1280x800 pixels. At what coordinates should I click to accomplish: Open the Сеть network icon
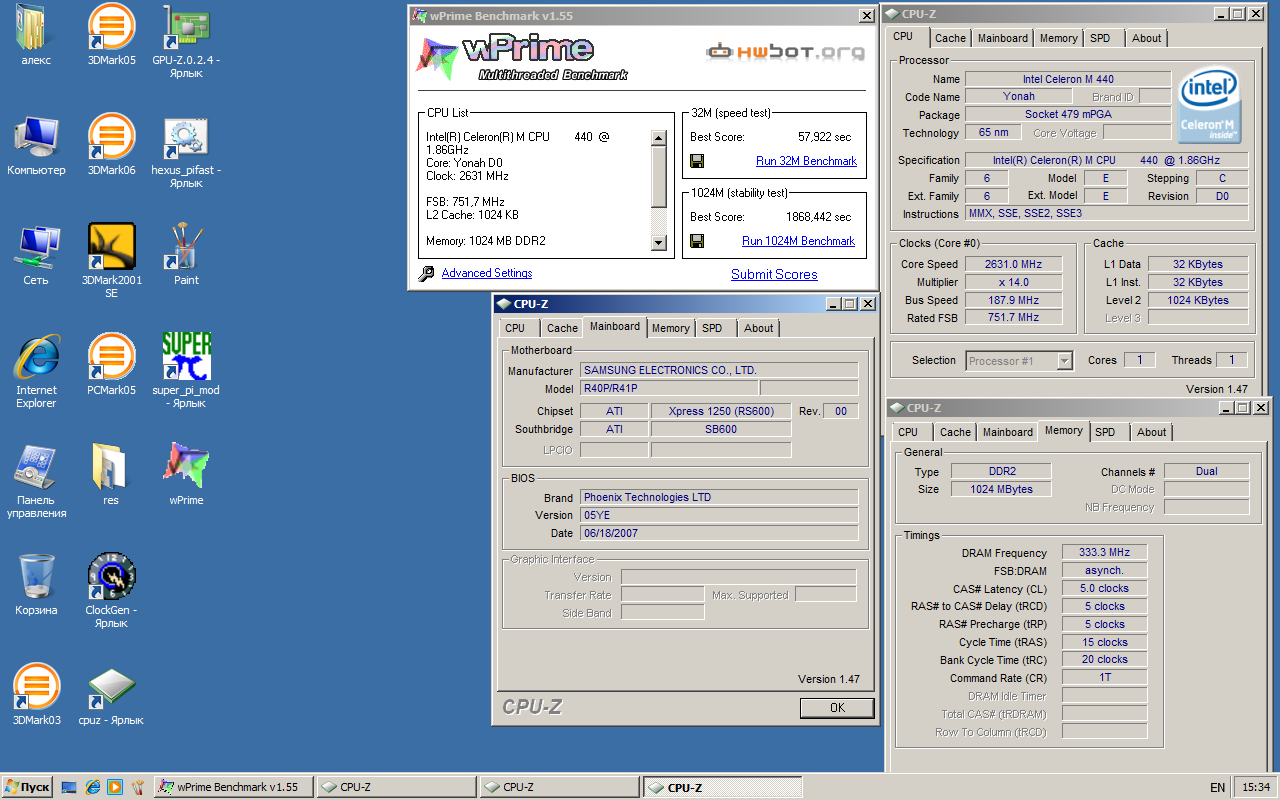click(36, 248)
